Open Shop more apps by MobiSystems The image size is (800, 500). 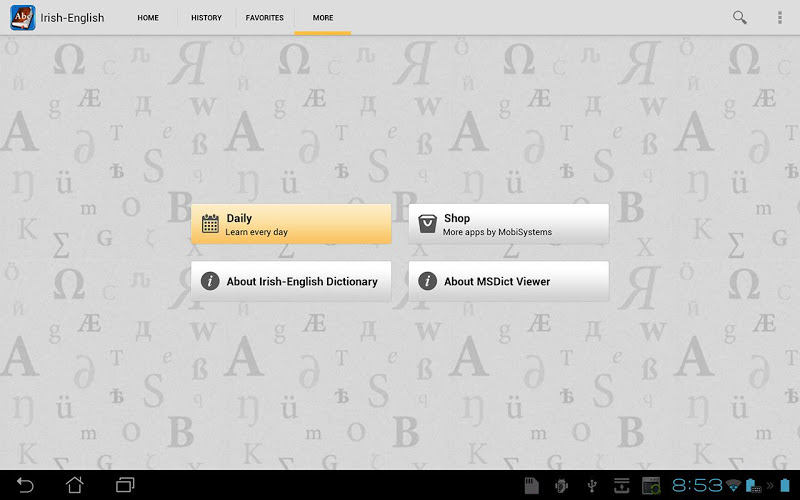[x=509, y=224]
